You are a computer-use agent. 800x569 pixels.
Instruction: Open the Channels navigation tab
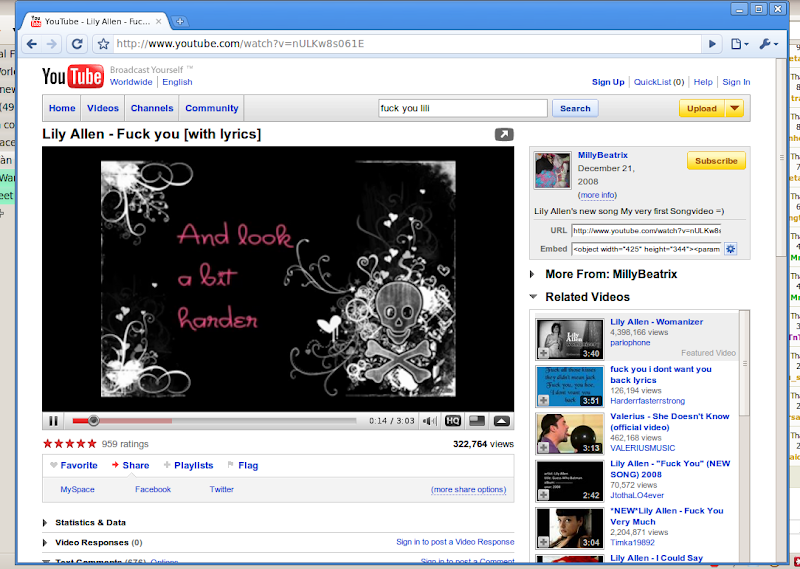(152, 108)
